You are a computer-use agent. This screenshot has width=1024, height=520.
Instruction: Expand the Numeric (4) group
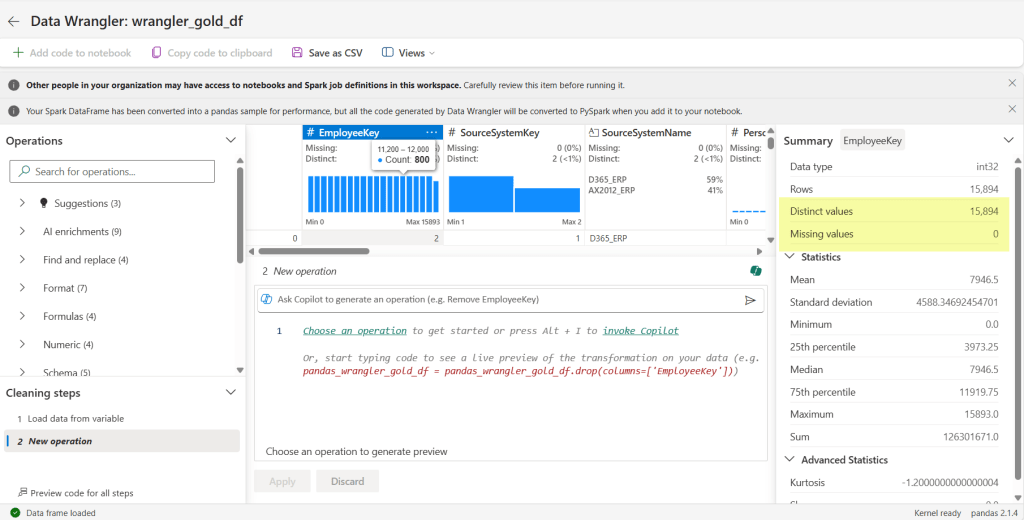(x=22, y=344)
